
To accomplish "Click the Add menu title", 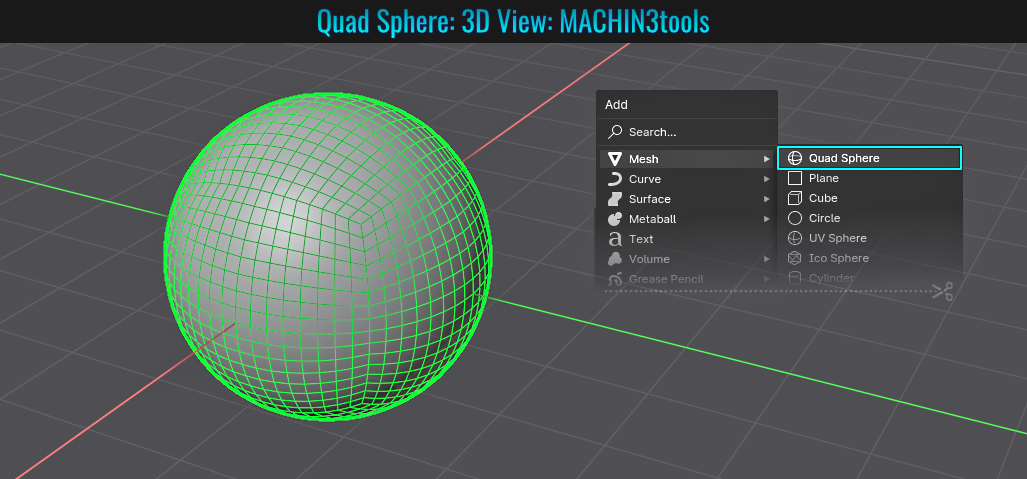I will [616, 105].
